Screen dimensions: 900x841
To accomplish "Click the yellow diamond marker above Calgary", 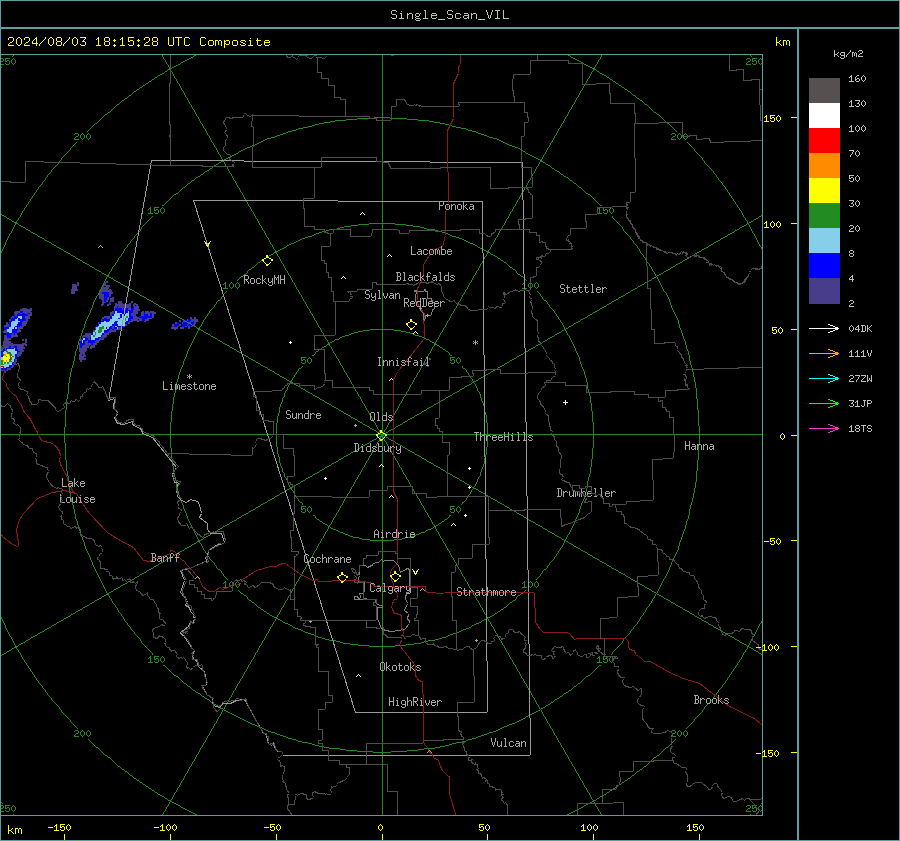I will coord(395,576).
